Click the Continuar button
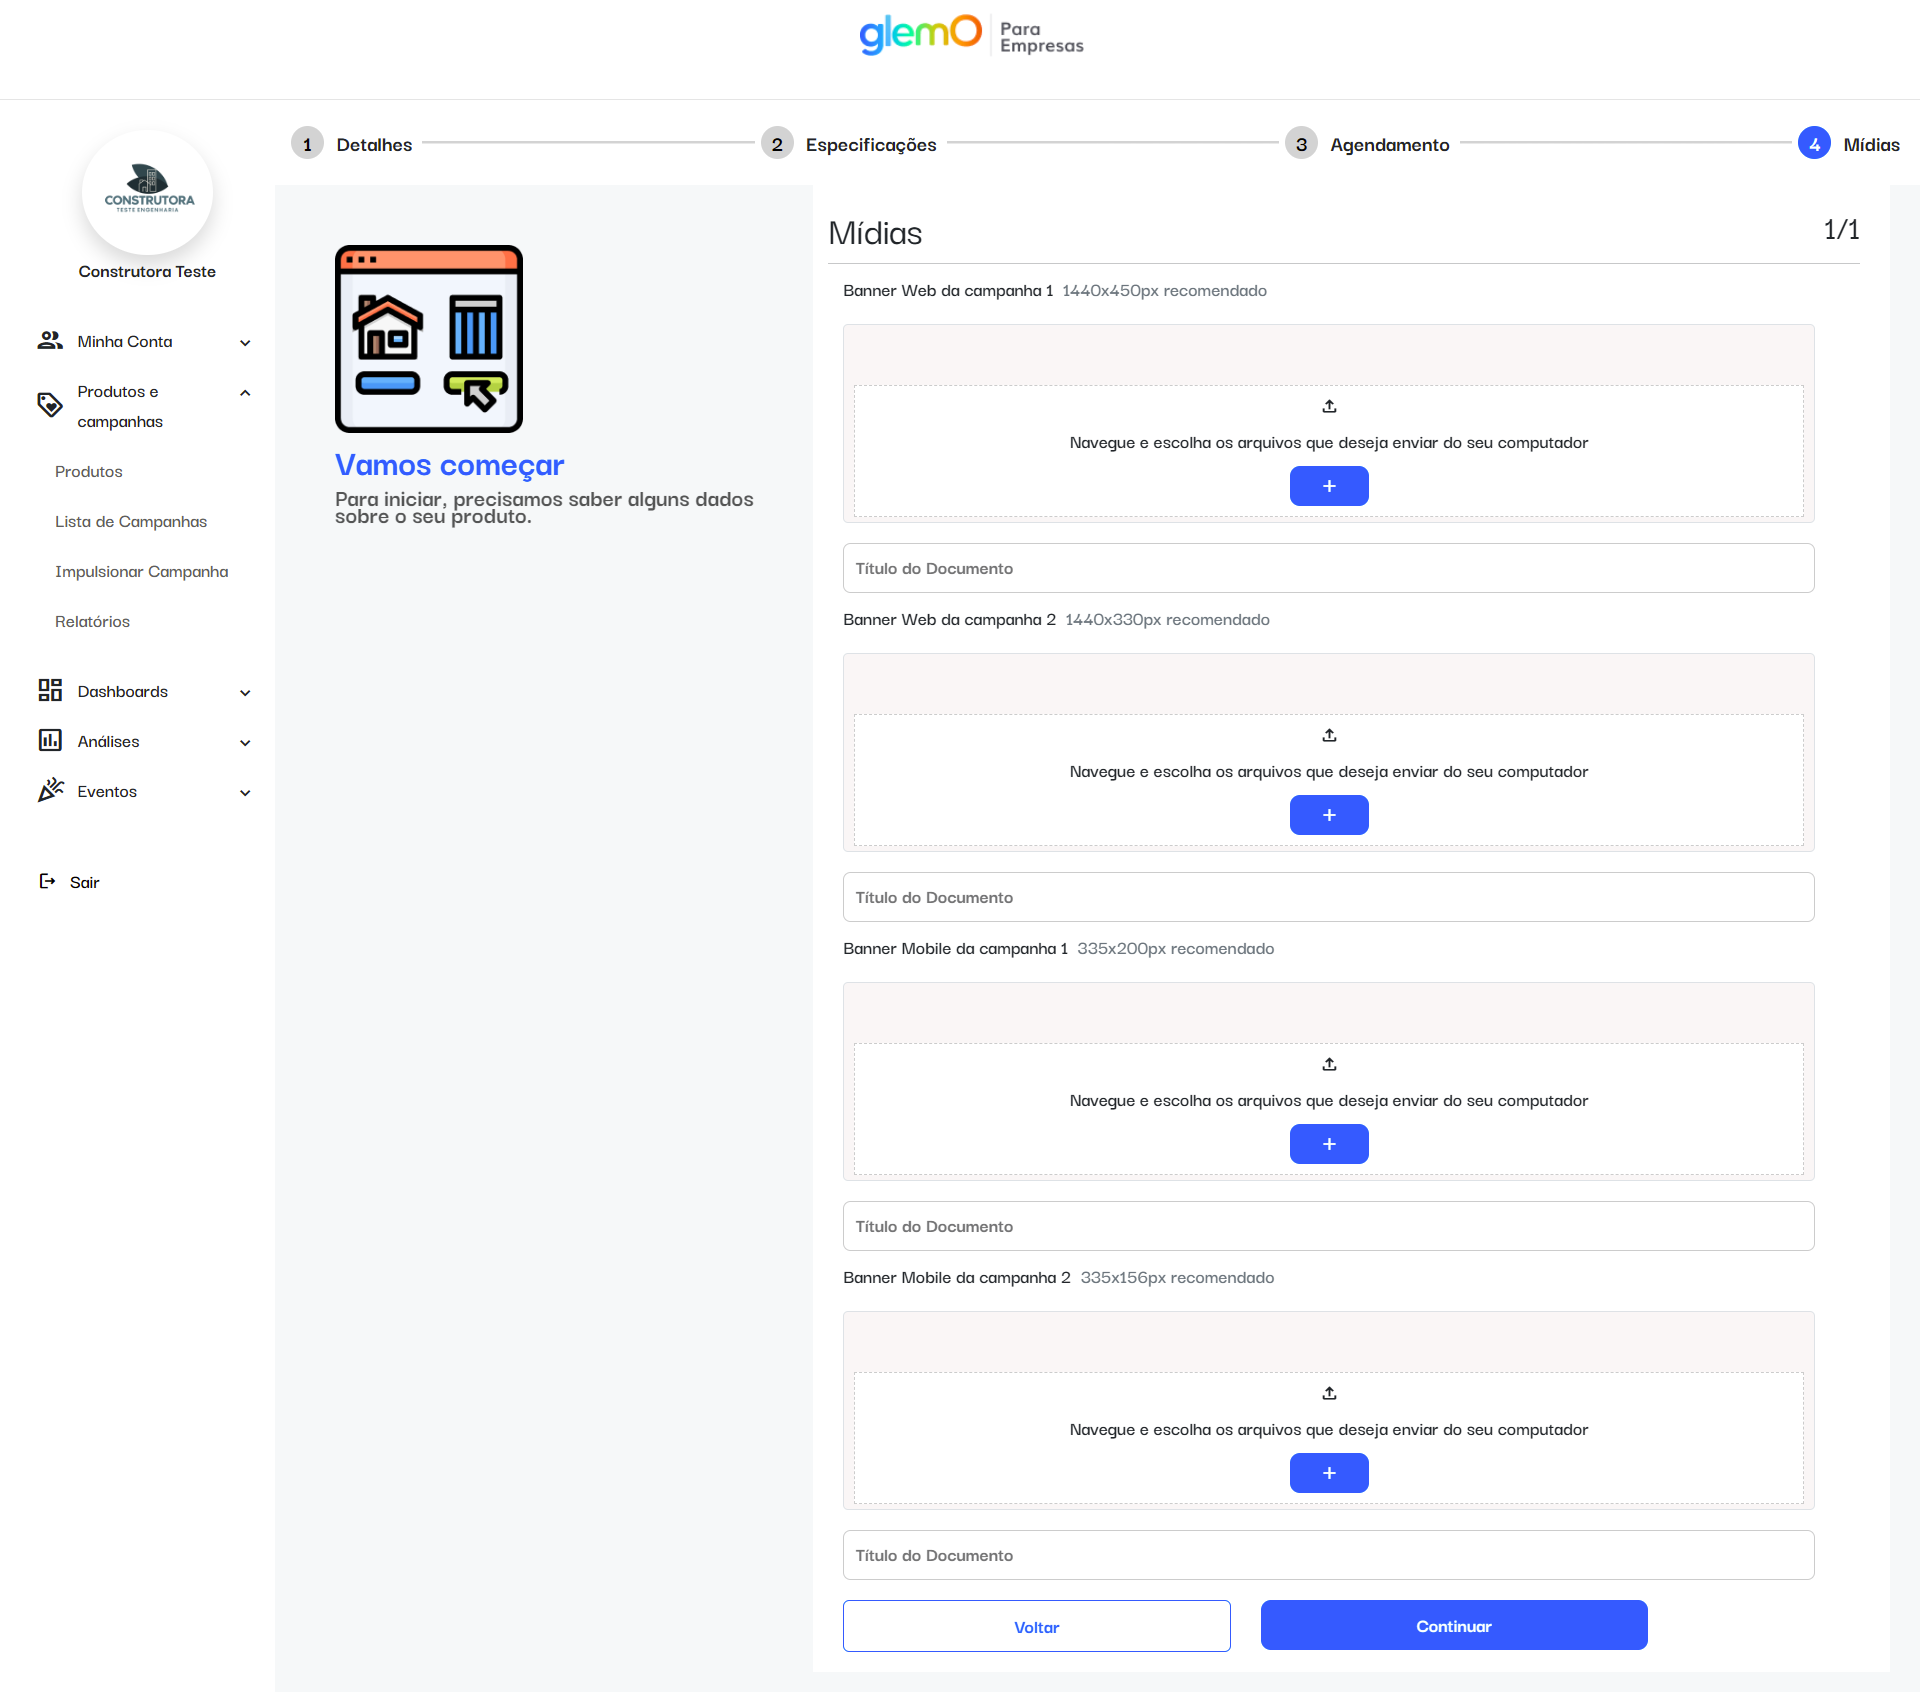 click(1453, 1626)
